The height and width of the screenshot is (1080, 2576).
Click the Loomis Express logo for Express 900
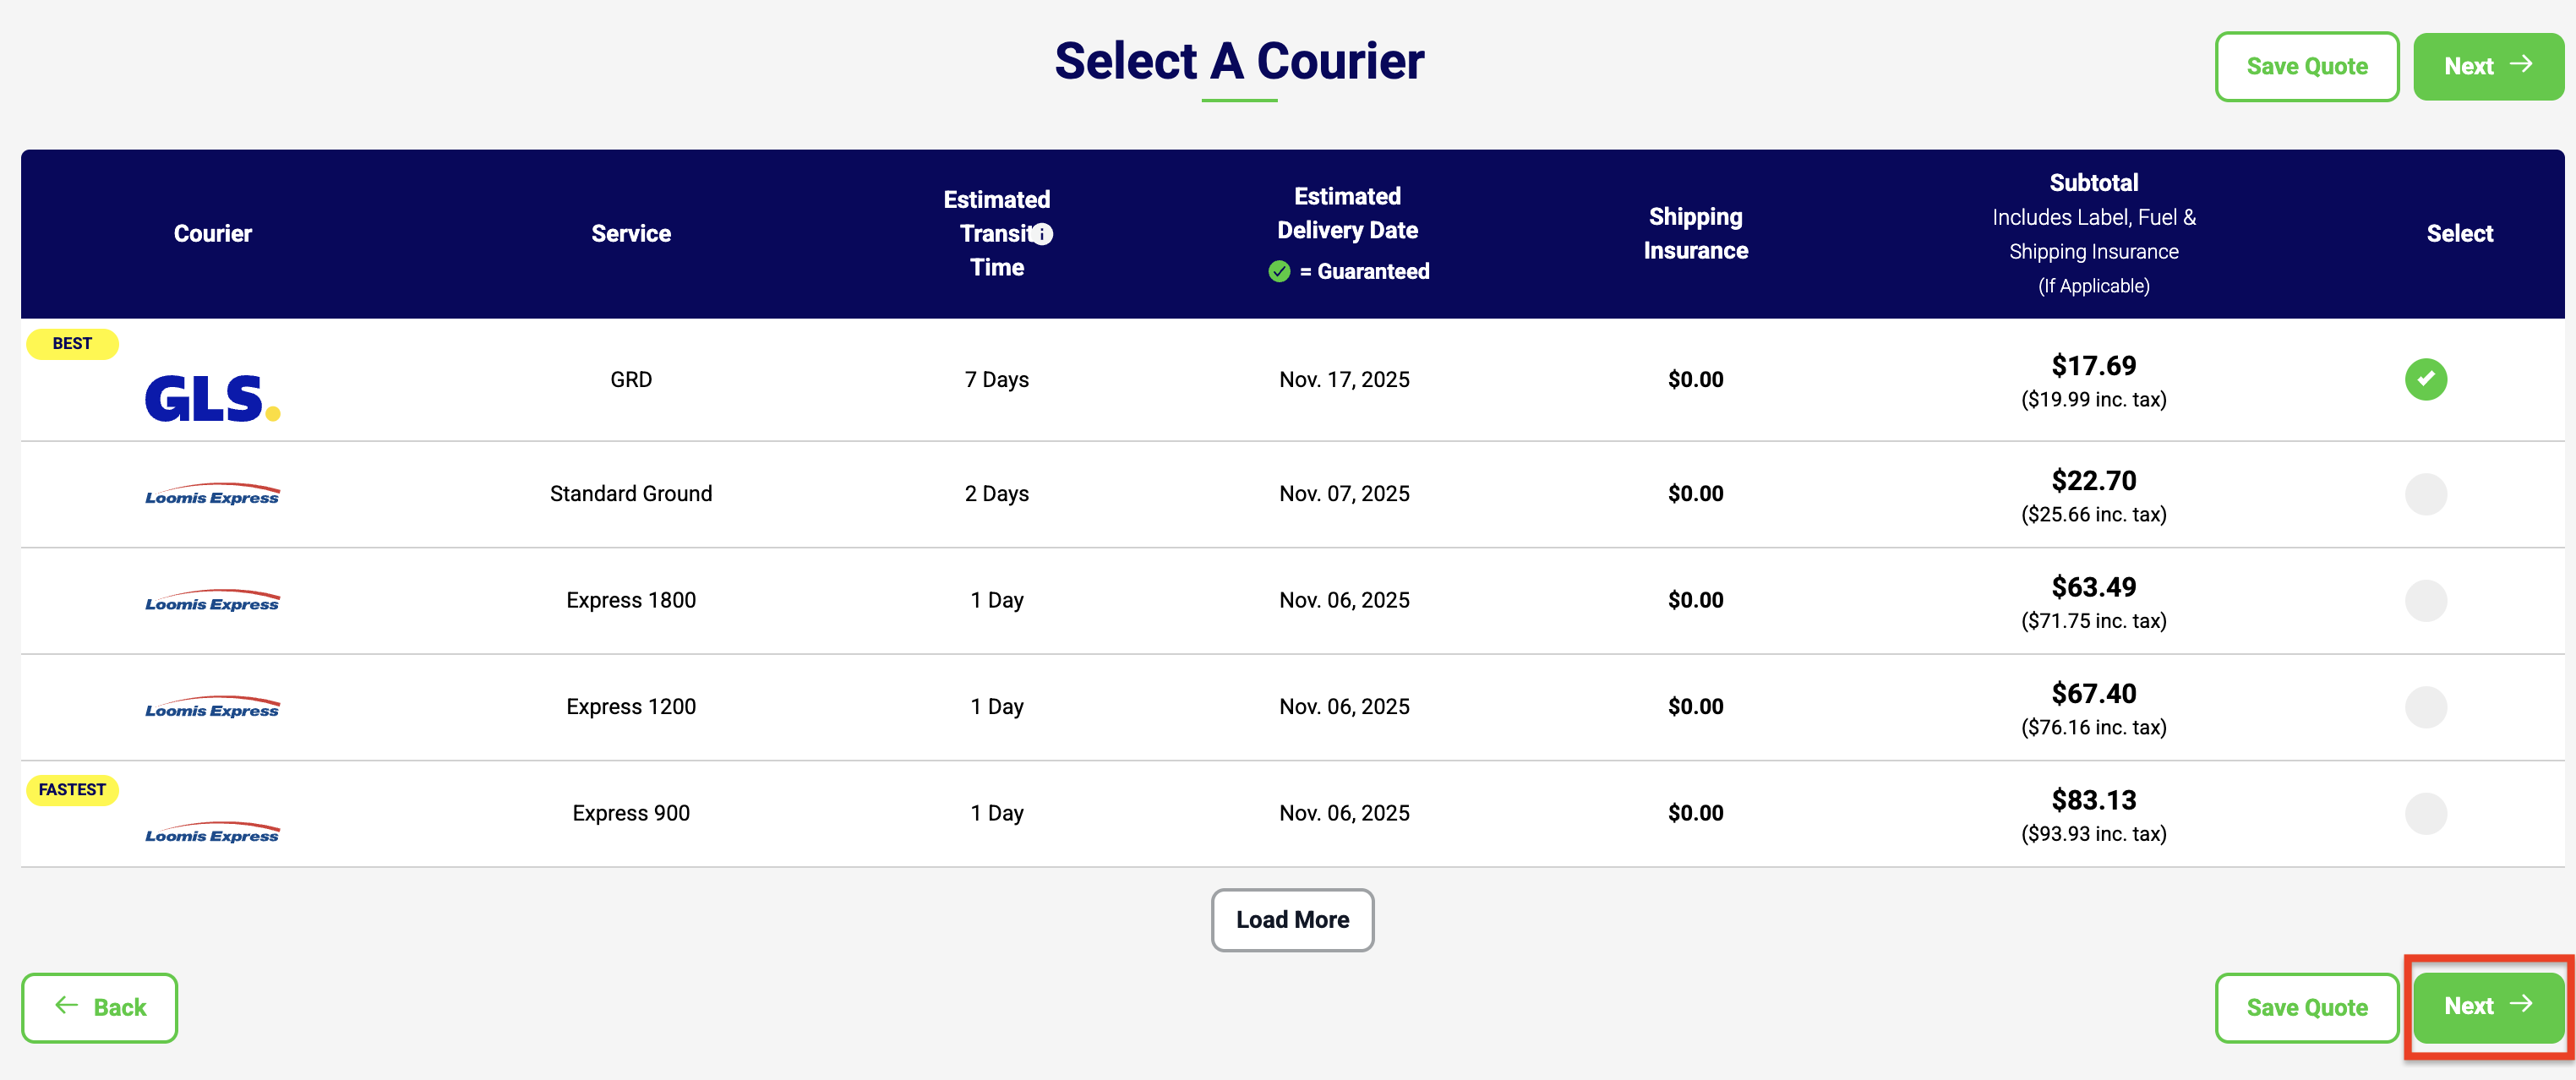(212, 833)
